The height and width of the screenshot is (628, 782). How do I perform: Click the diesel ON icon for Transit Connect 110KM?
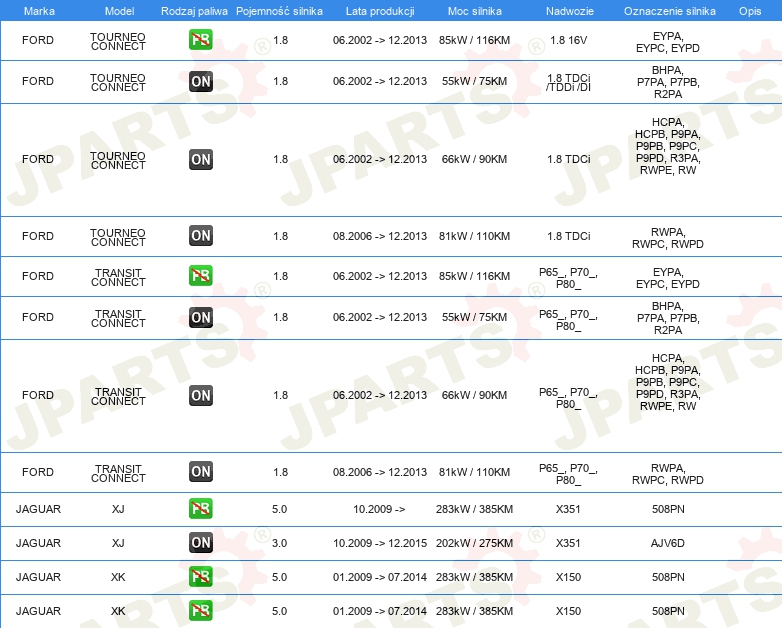(200, 472)
